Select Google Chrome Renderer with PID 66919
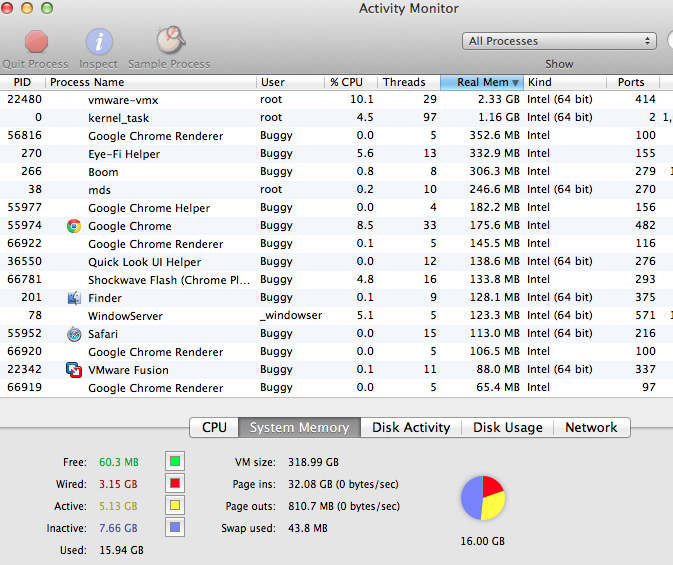673x565 pixels. pyautogui.click(x=336, y=388)
